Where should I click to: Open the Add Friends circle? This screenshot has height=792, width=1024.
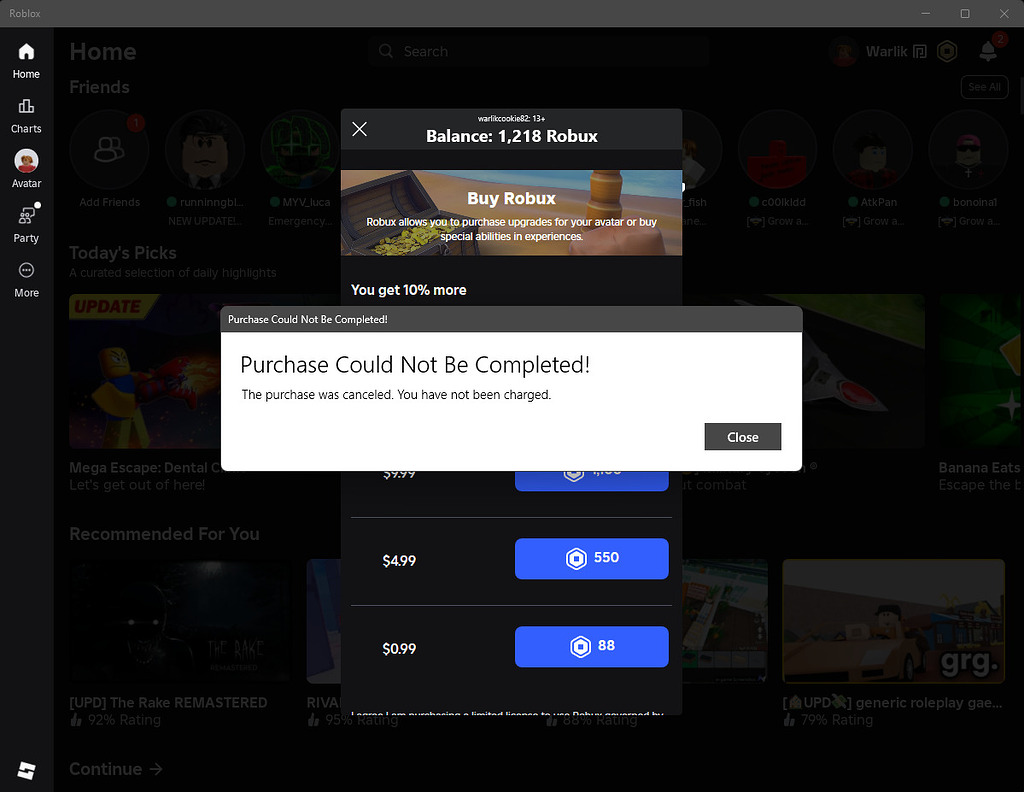click(110, 150)
